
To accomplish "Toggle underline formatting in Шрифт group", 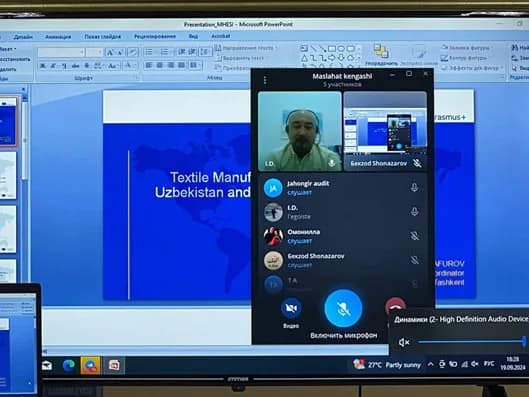I will tap(64, 66).
